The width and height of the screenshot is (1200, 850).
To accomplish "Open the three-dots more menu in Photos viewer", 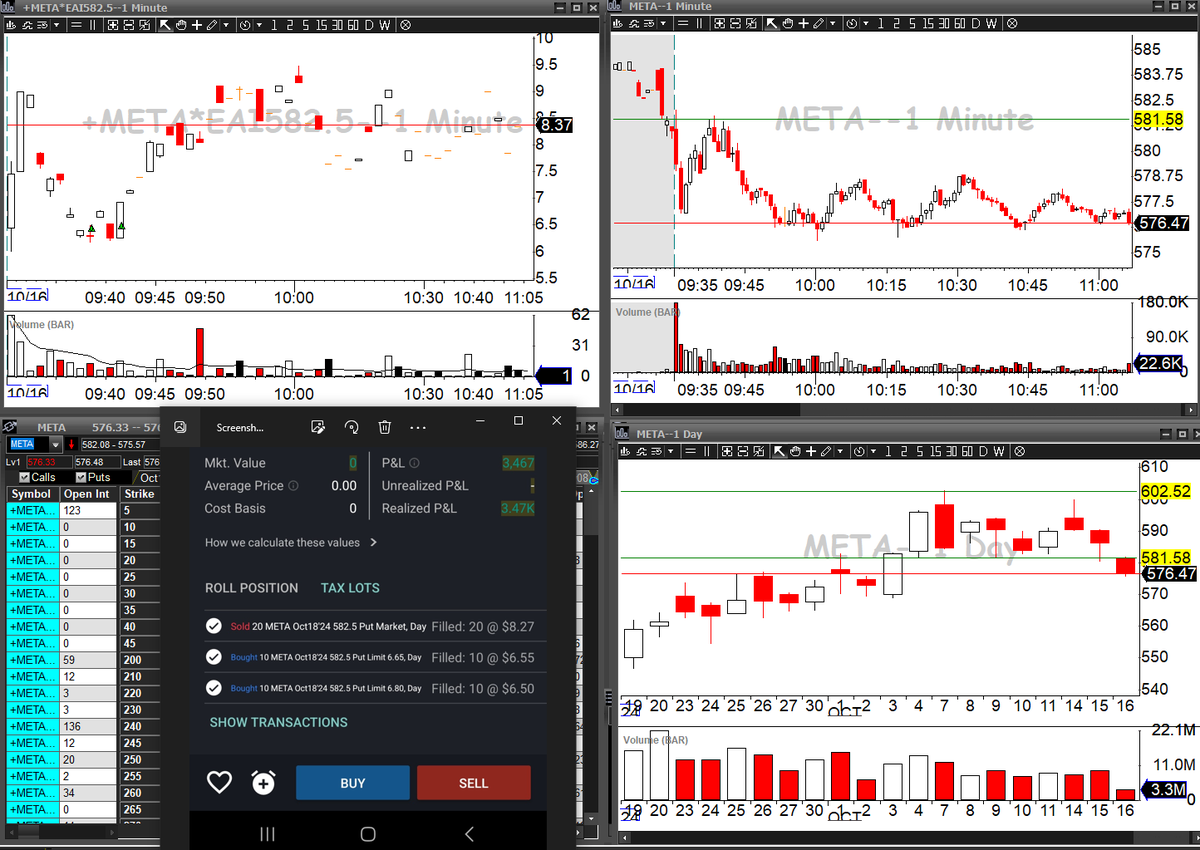I will pyautogui.click(x=418, y=427).
